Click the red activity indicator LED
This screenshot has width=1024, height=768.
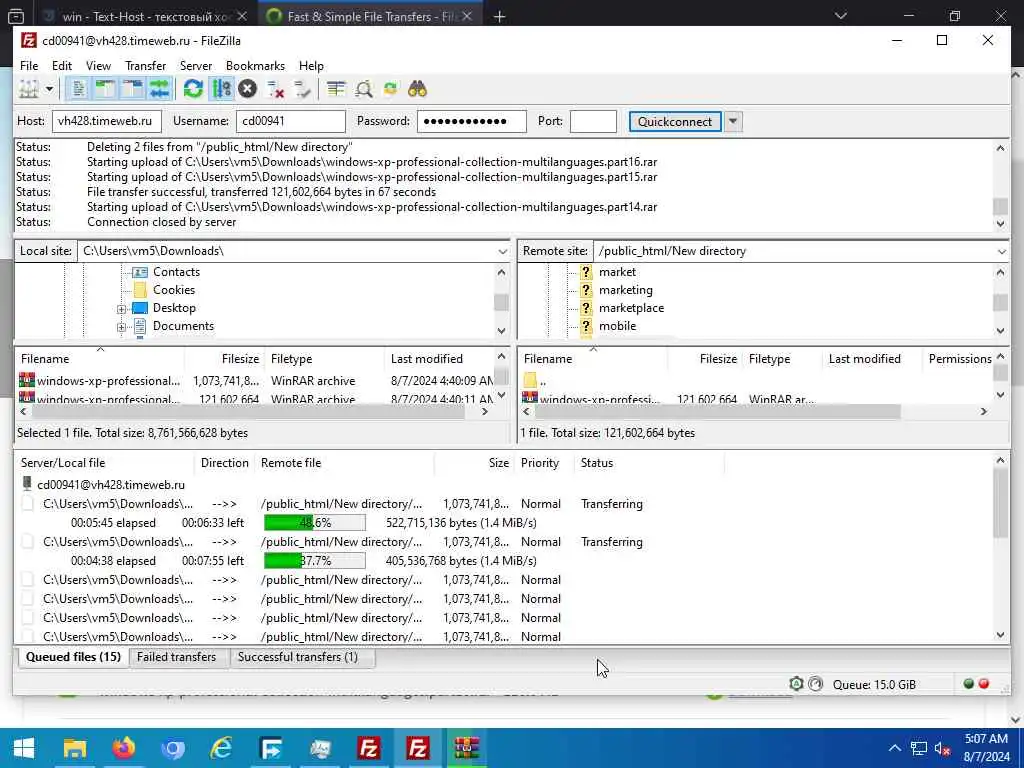(984, 684)
